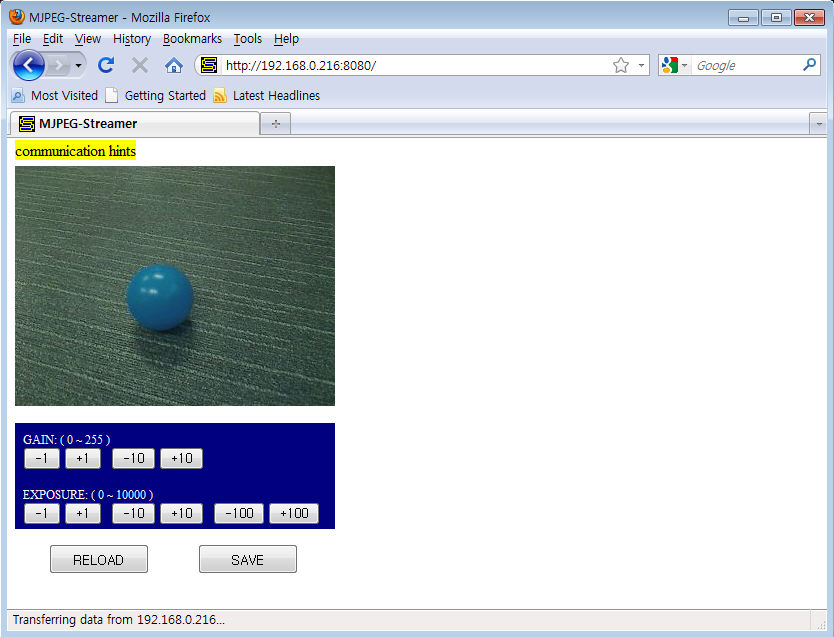The image size is (834, 637).
Task: Open the Bookmarks menu
Action: click(192, 39)
